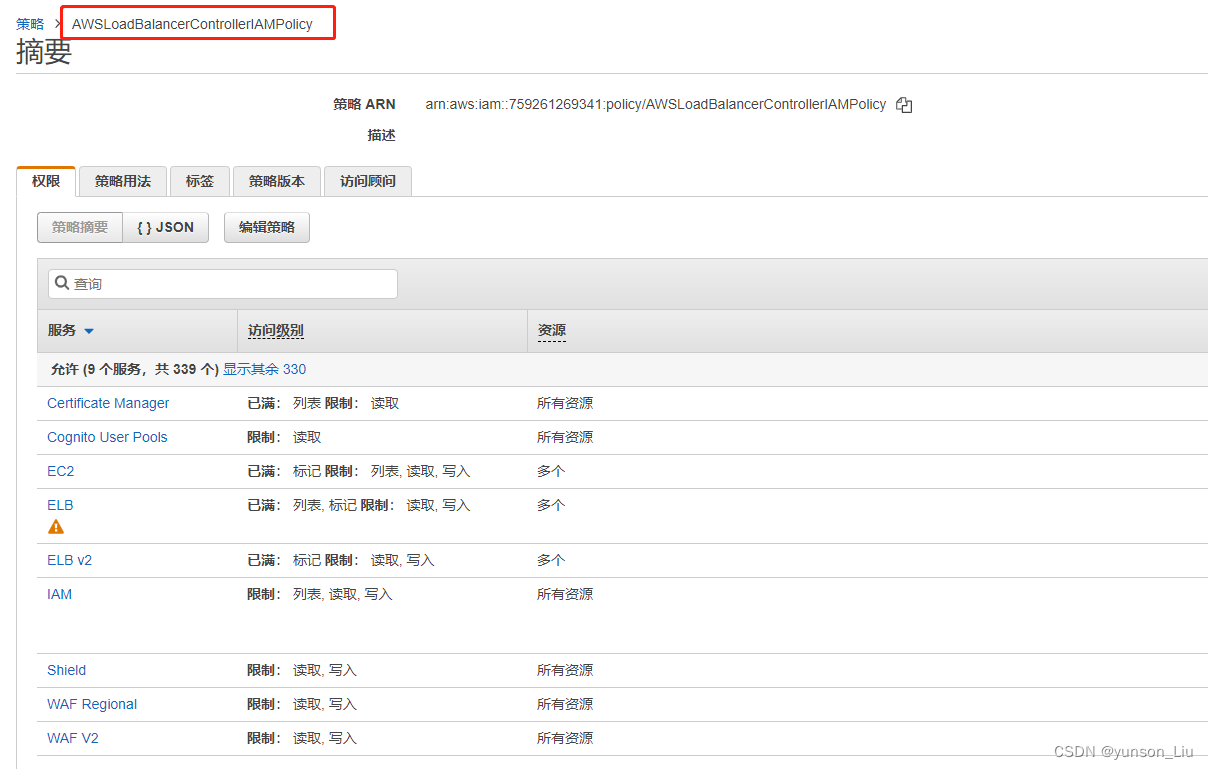Click the 显示其余 330 link

pyautogui.click(x=265, y=369)
